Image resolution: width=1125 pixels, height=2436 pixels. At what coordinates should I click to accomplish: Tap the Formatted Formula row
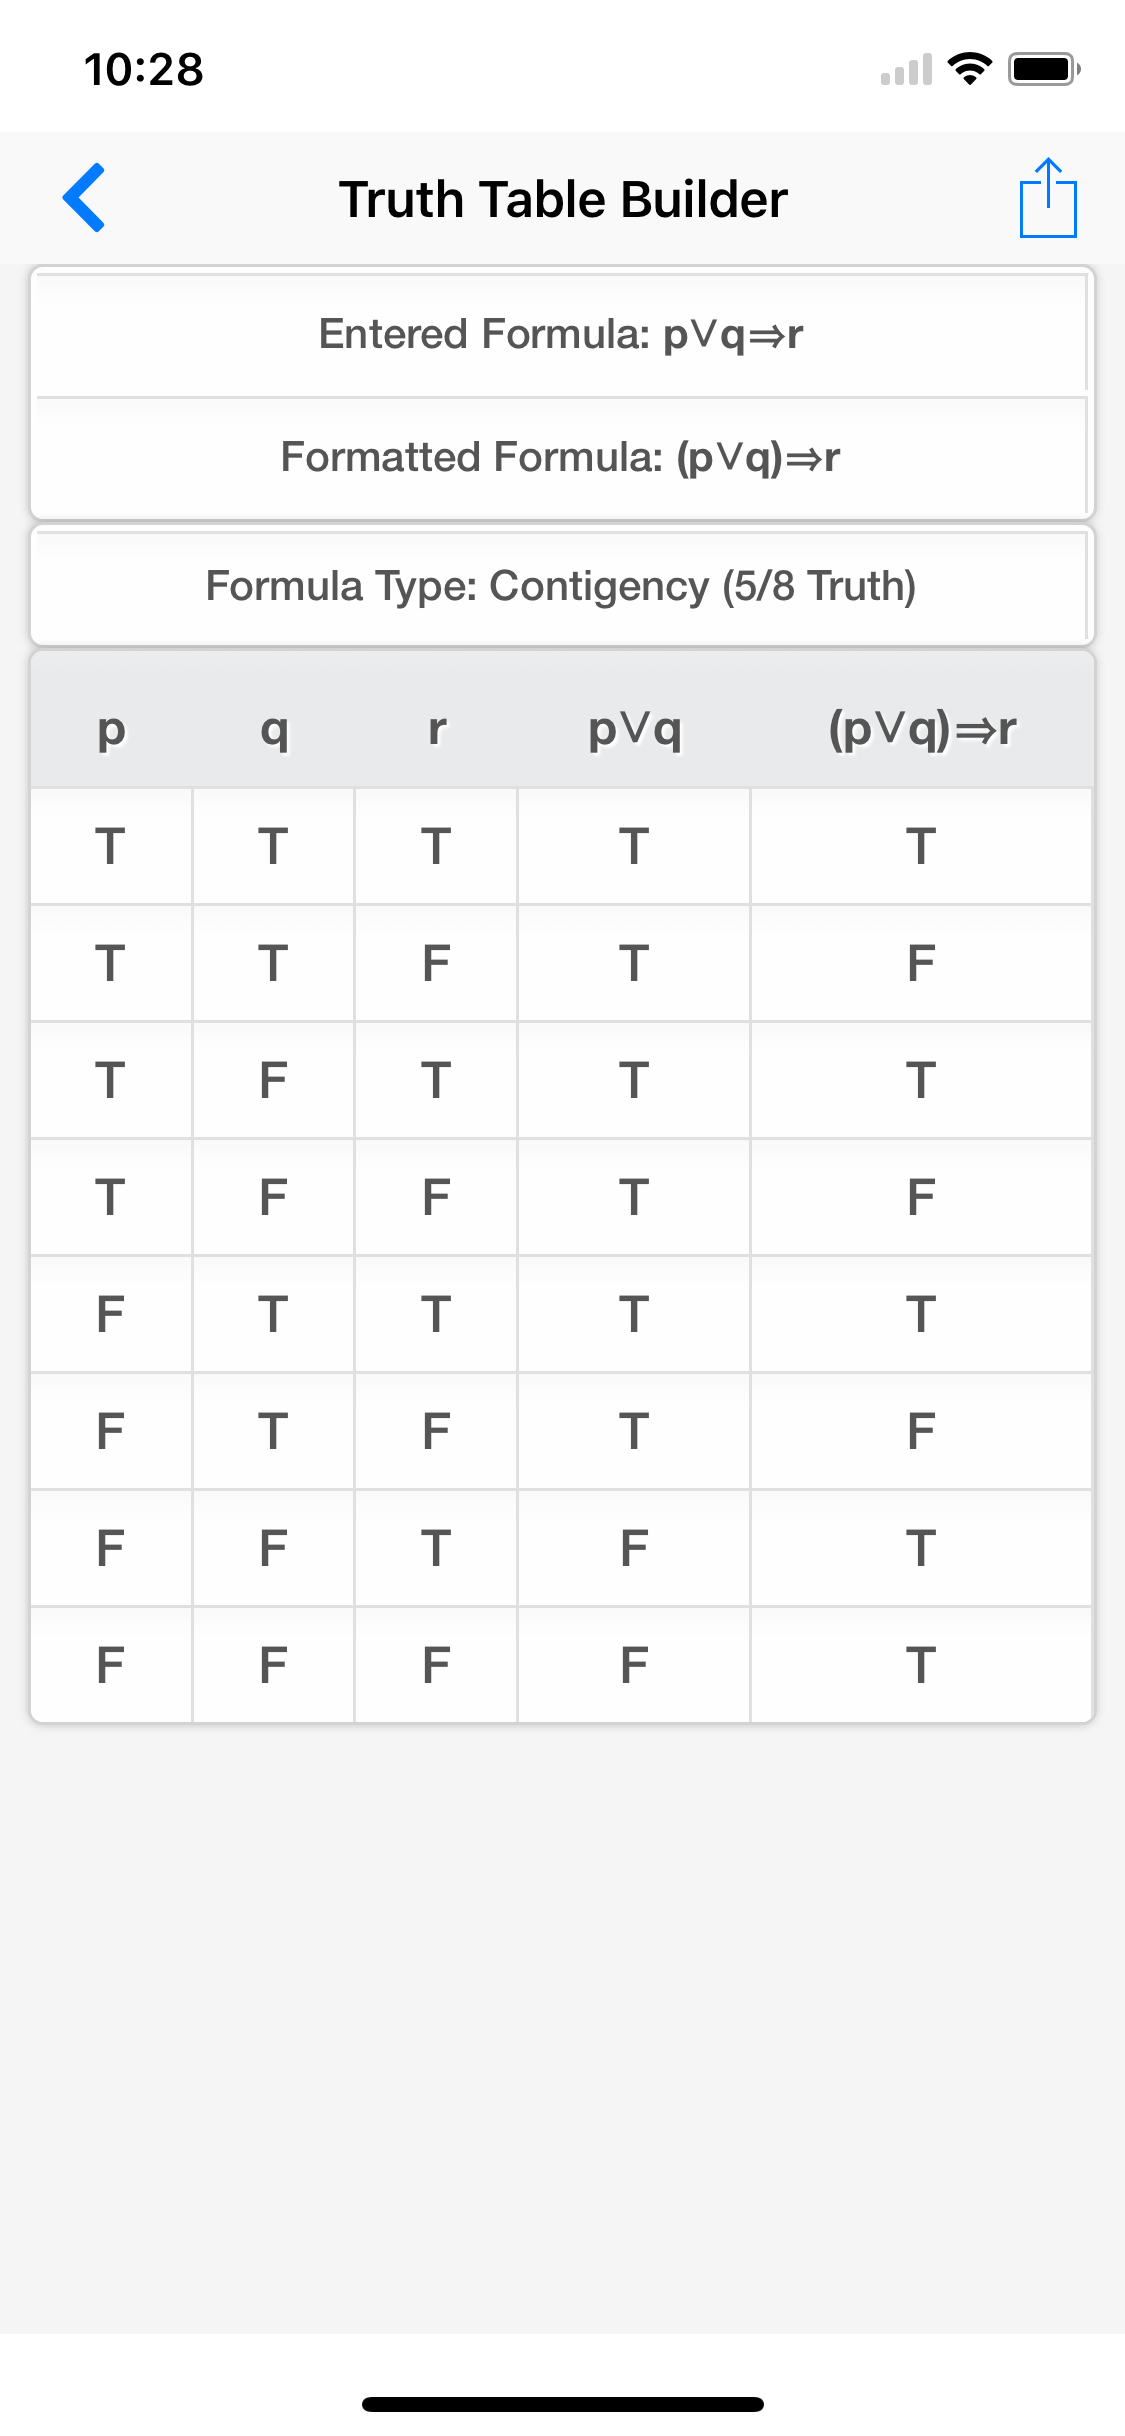pos(561,457)
